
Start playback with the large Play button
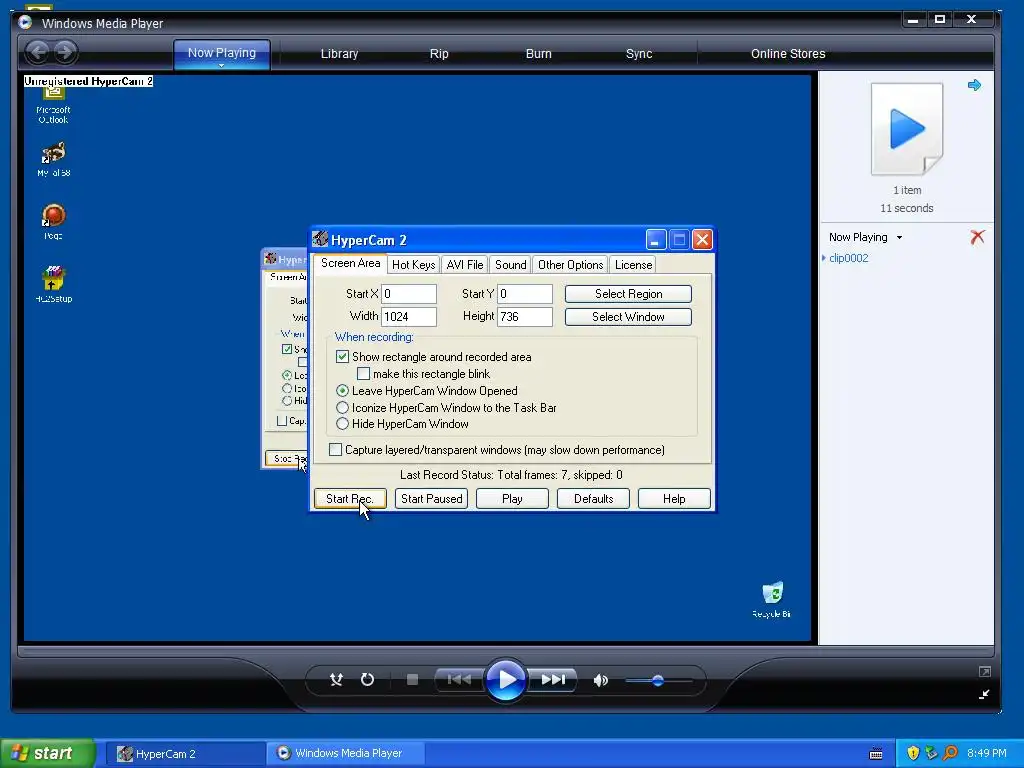click(505, 680)
